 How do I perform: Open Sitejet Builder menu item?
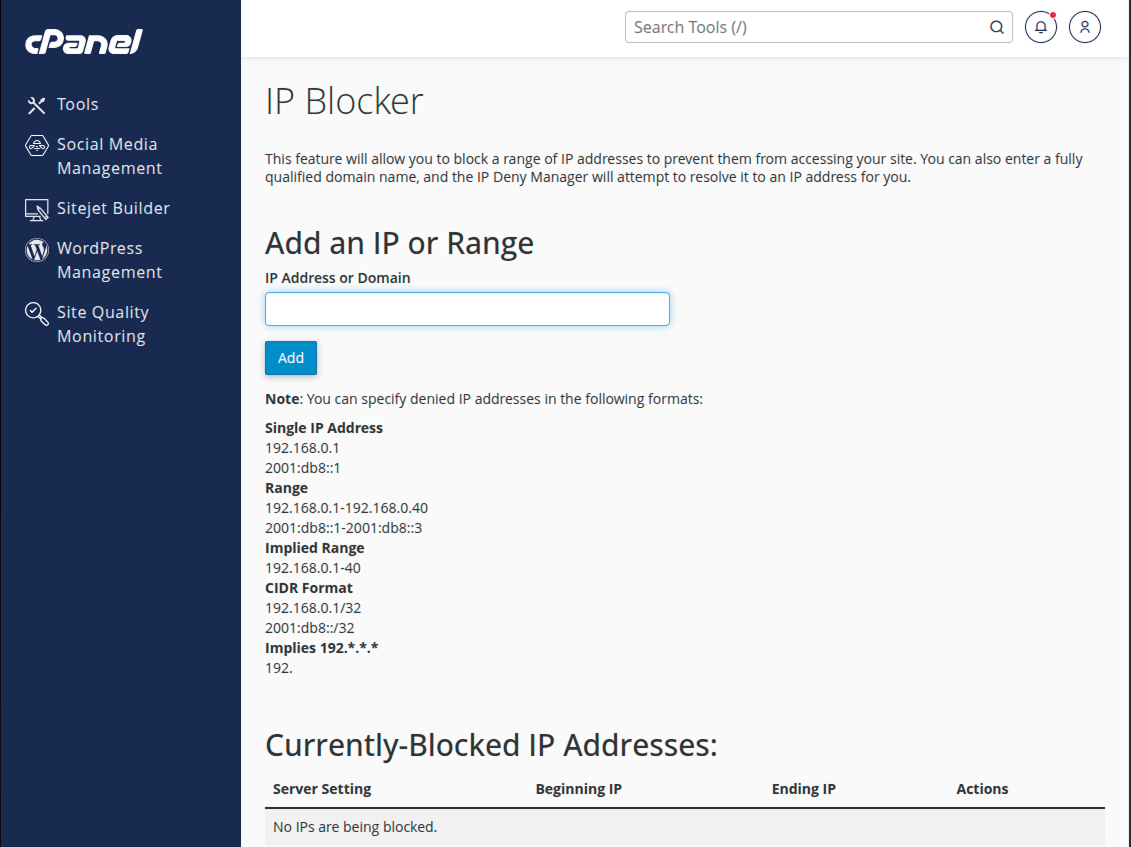113,209
